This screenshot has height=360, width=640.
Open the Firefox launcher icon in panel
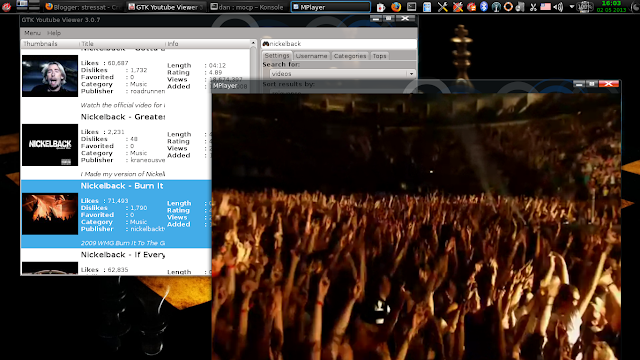point(396,7)
